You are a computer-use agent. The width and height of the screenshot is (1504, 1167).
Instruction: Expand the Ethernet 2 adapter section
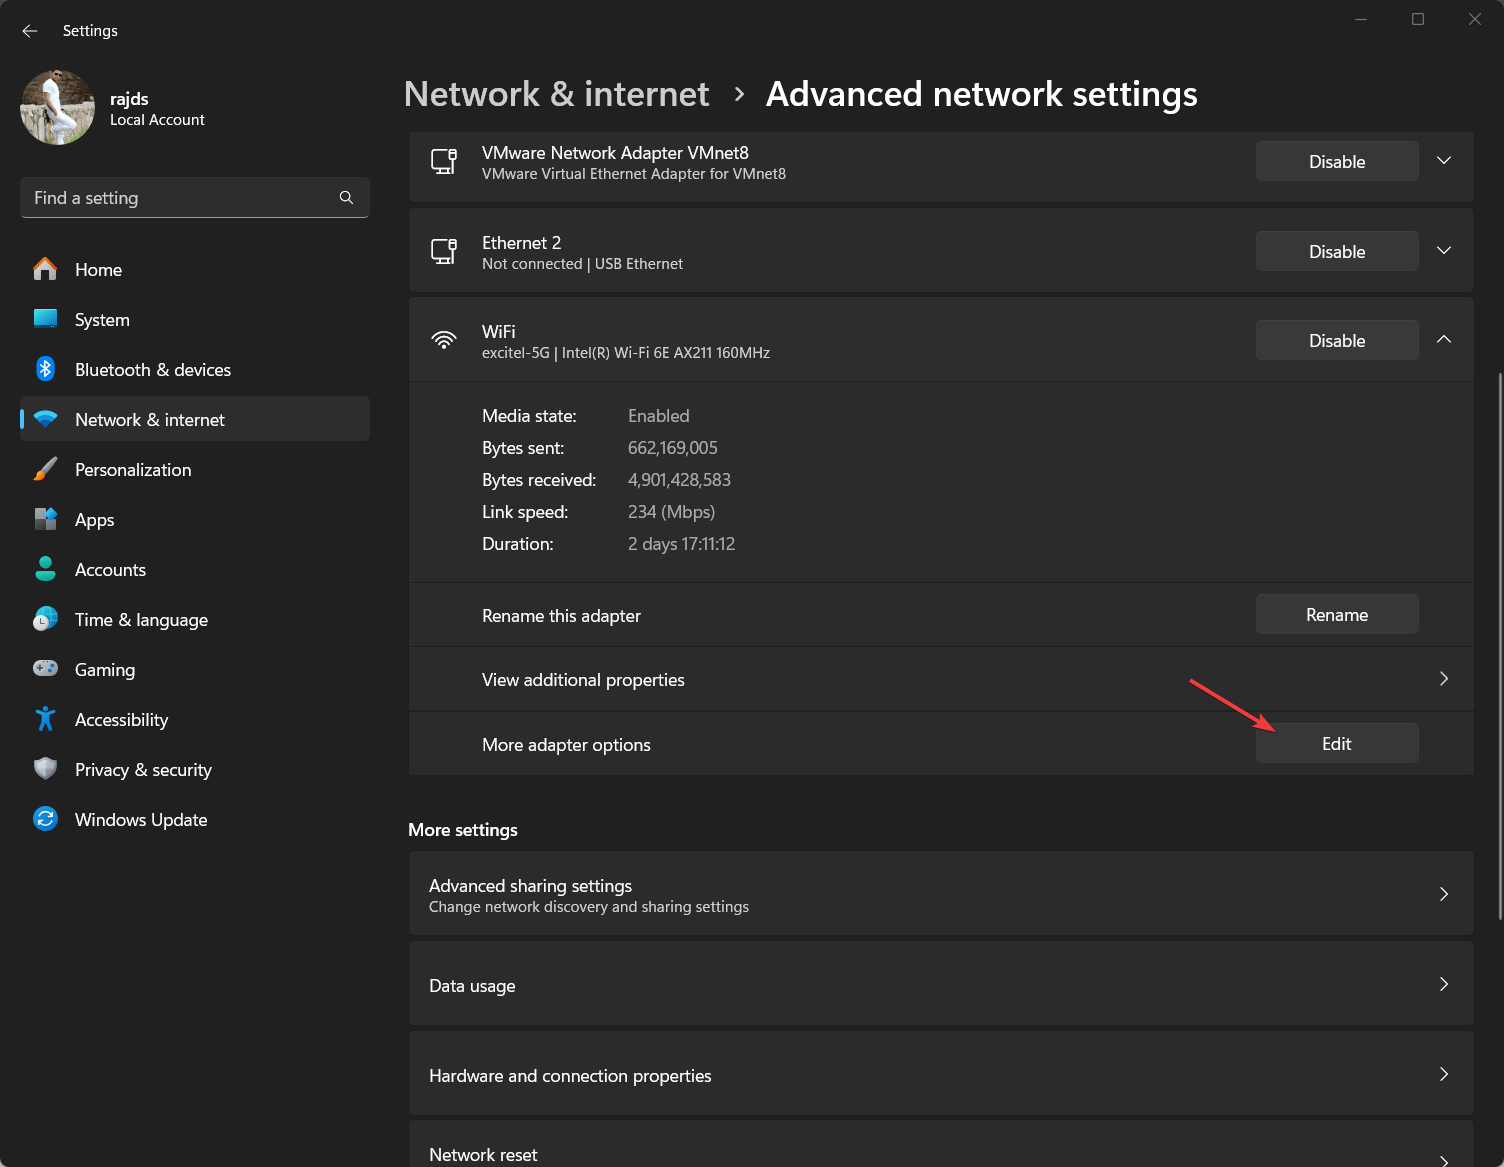coord(1443,250)
